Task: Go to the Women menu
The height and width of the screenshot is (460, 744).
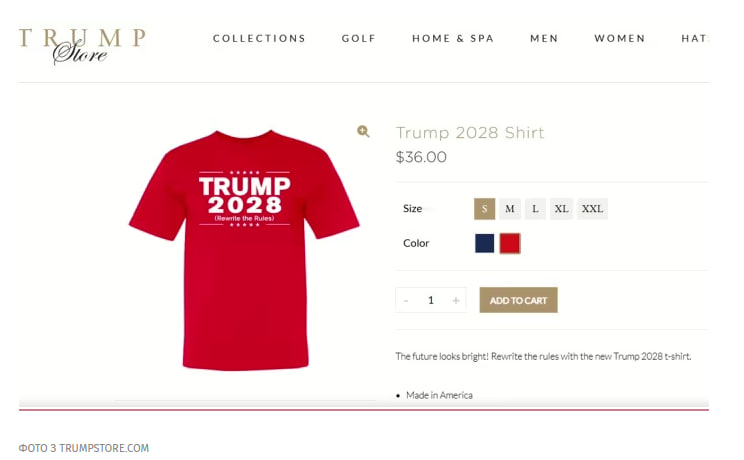Action: tap(620, 39)
